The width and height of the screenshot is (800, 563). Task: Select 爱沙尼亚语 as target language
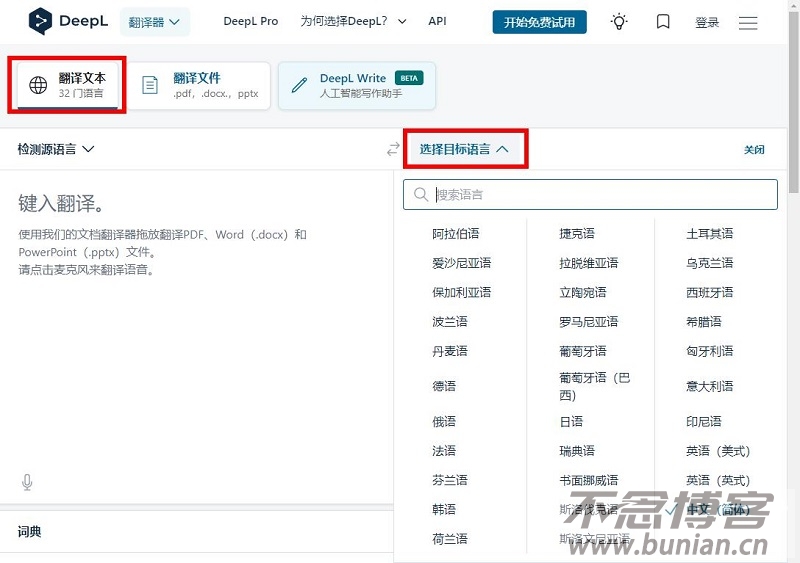tap(461, 263)
